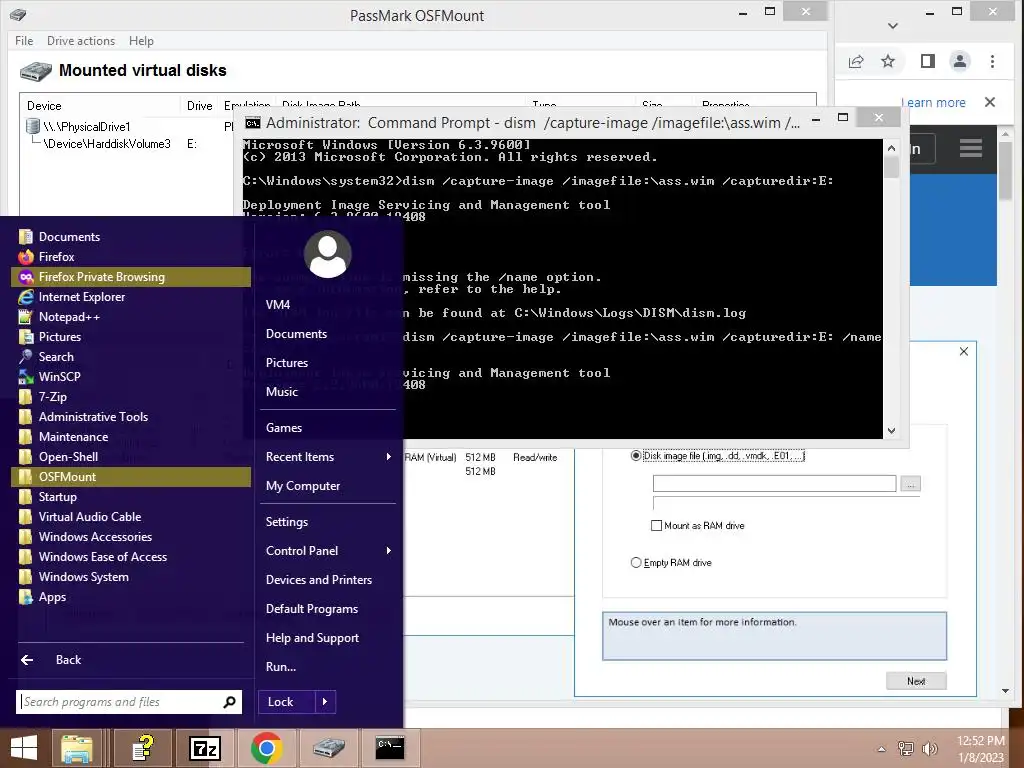Dismiss the Chrome Learn more banner
The image size is (1024, 768).
[x=990, y=103]
